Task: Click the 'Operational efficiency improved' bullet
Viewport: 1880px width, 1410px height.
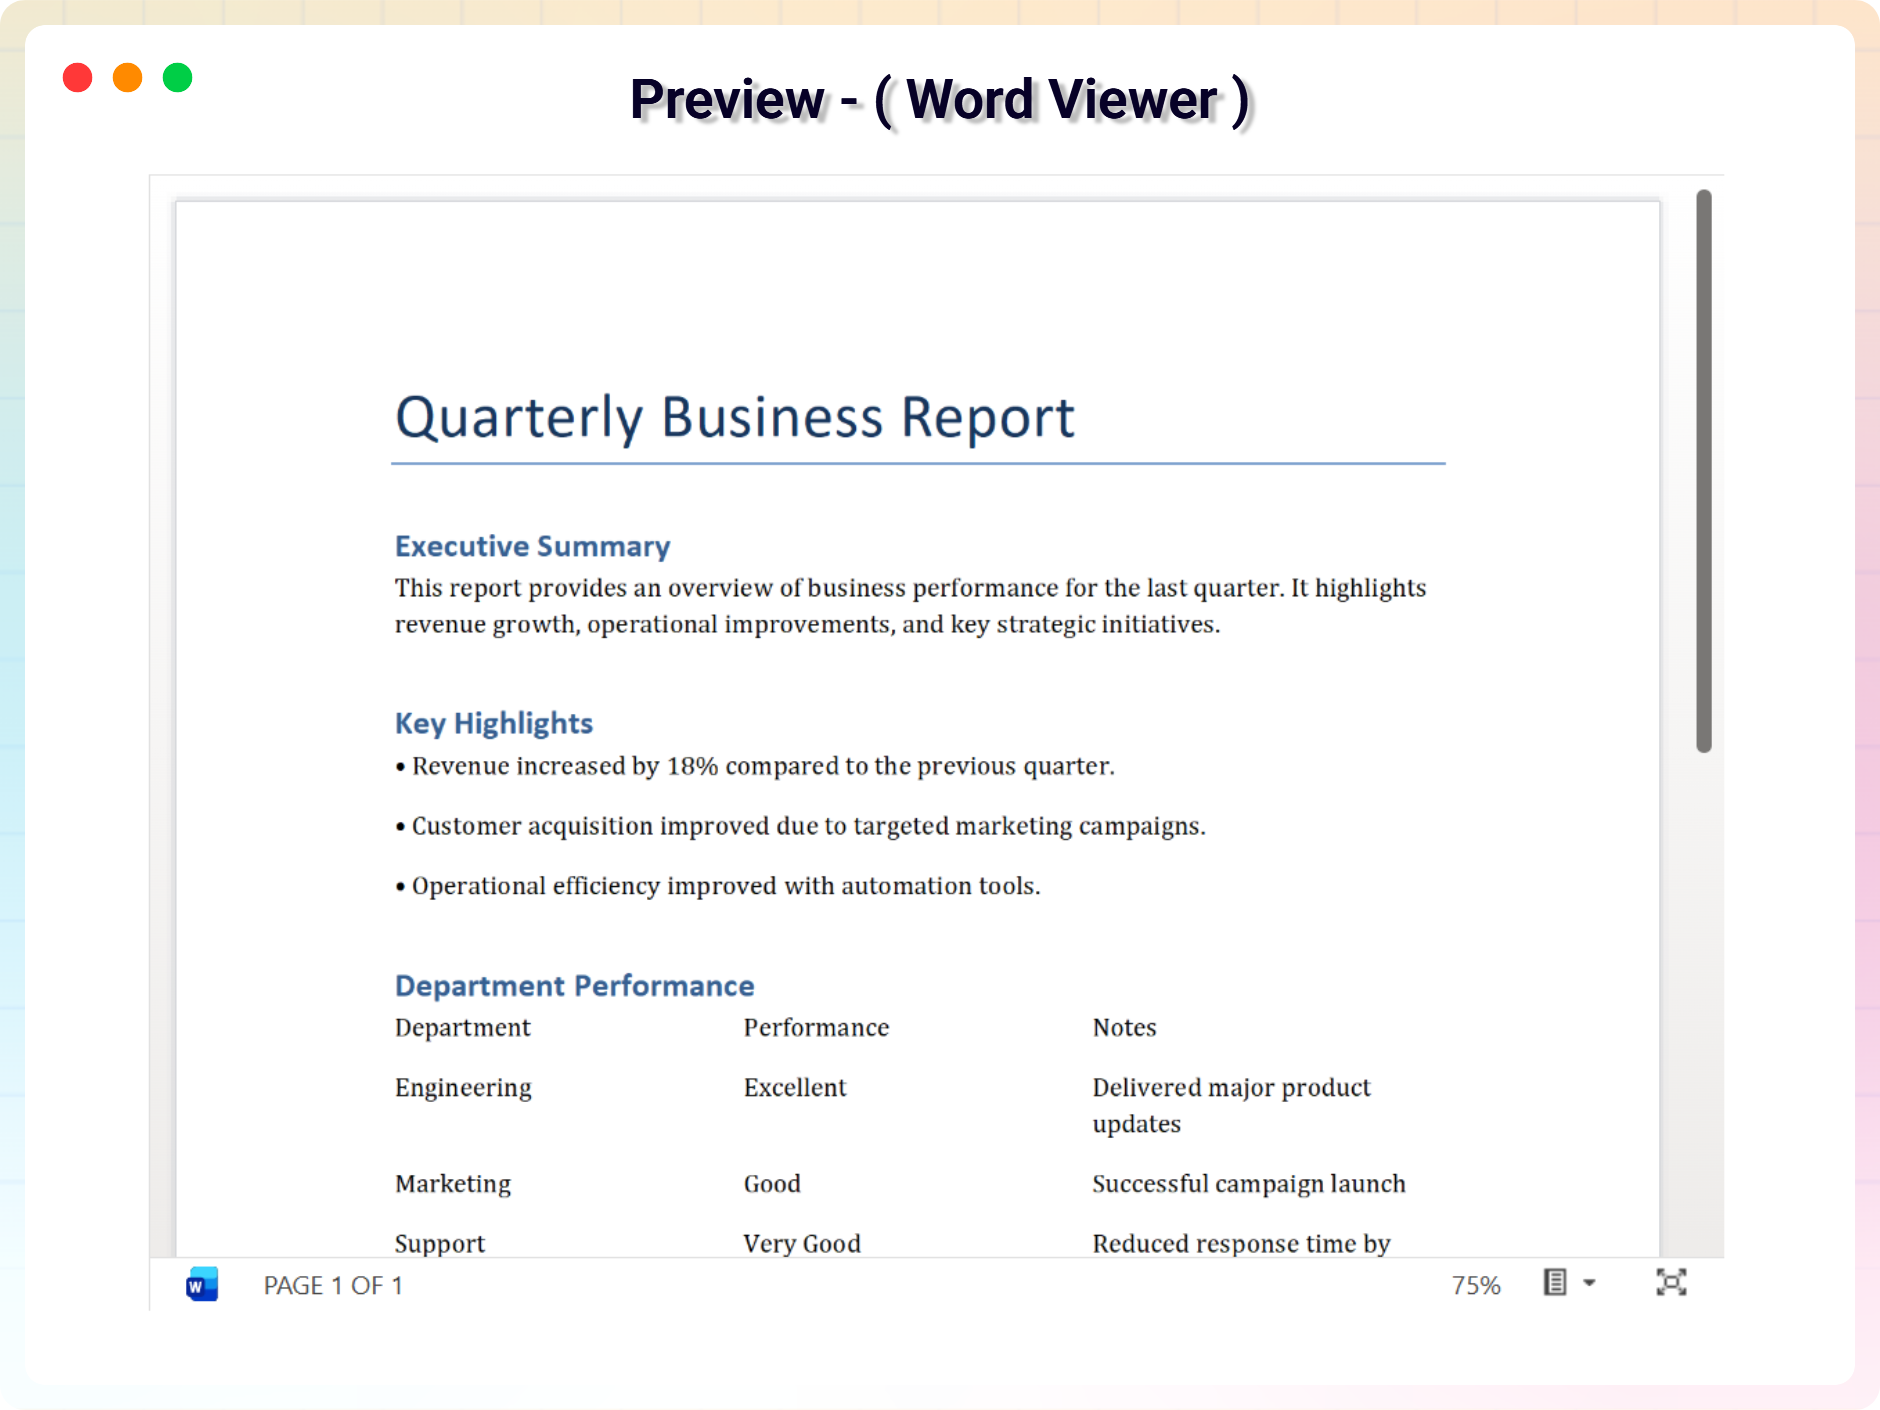Action: (x=718, y=886)
